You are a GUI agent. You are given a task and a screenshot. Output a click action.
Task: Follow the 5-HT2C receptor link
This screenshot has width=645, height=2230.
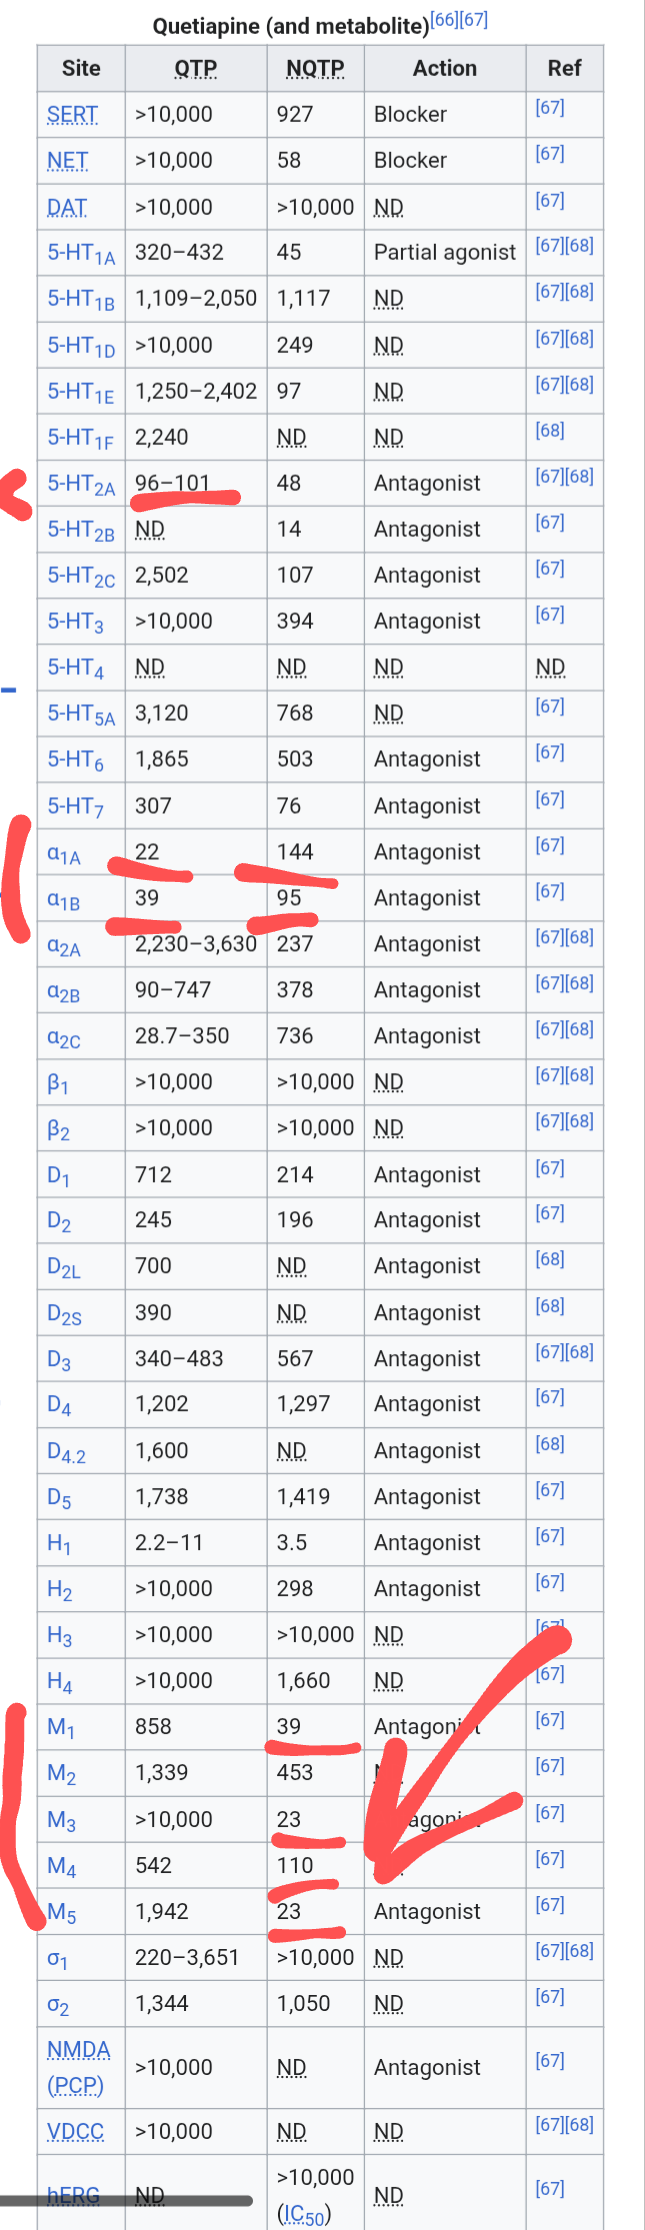click(x=81, y=576)
